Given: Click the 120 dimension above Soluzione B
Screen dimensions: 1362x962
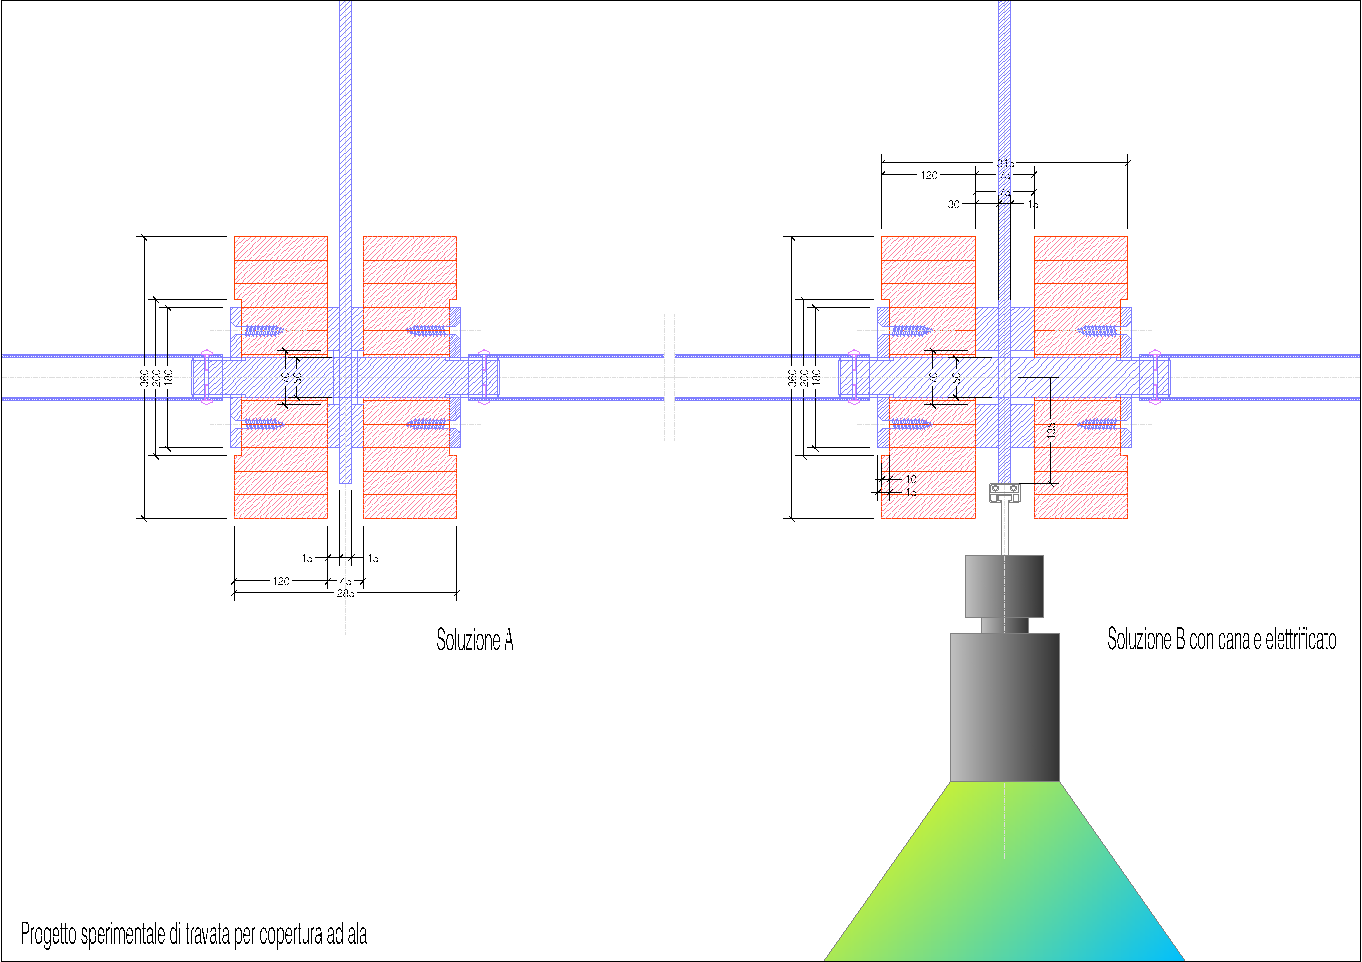Looking at the screenshot, I should [x=929, y=175].
